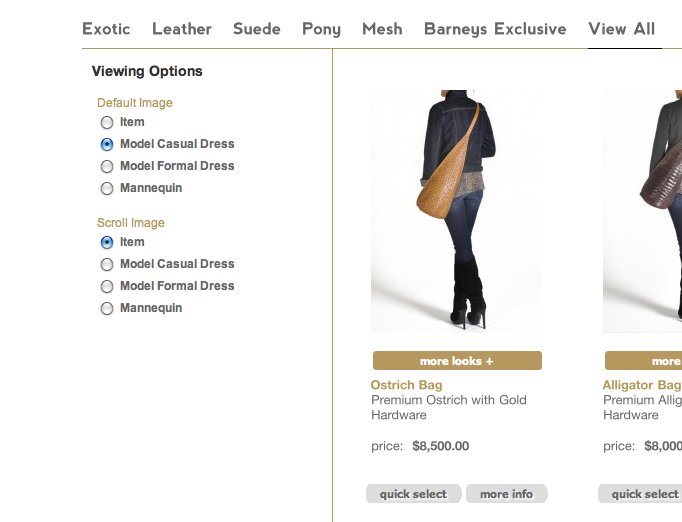Viewport: 682px width, 522px height.
Task: Set Scroll Image to Model Casual Dress
Action: (x=107, y=265)
